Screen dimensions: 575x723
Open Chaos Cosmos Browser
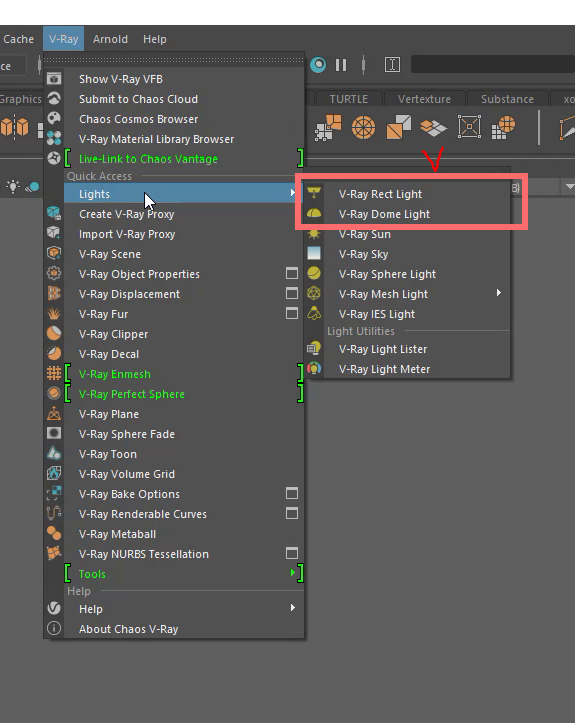[x=184, y=119]
